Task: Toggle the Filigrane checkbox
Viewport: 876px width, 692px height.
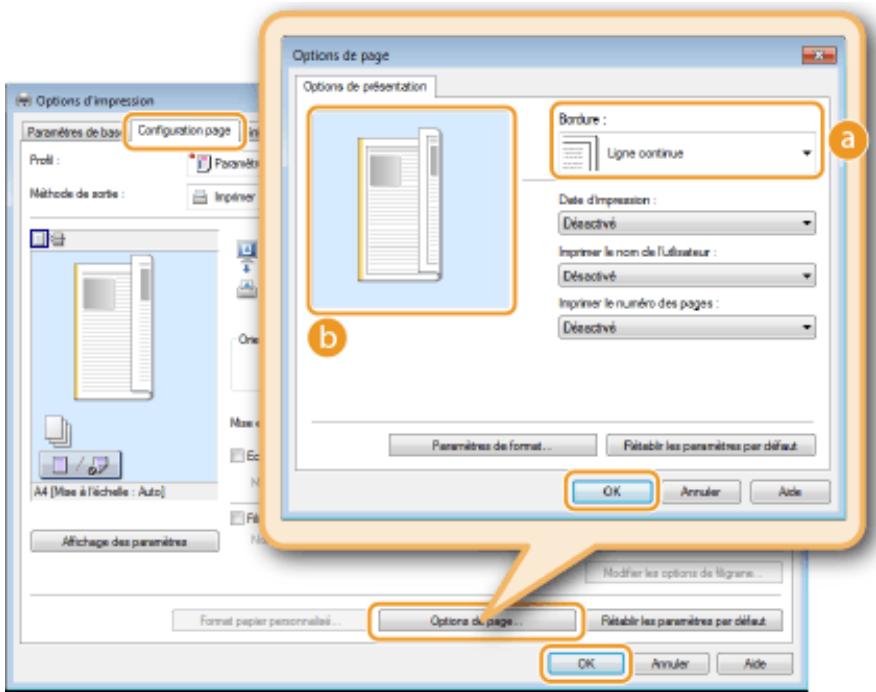Action: click(237, 518)
